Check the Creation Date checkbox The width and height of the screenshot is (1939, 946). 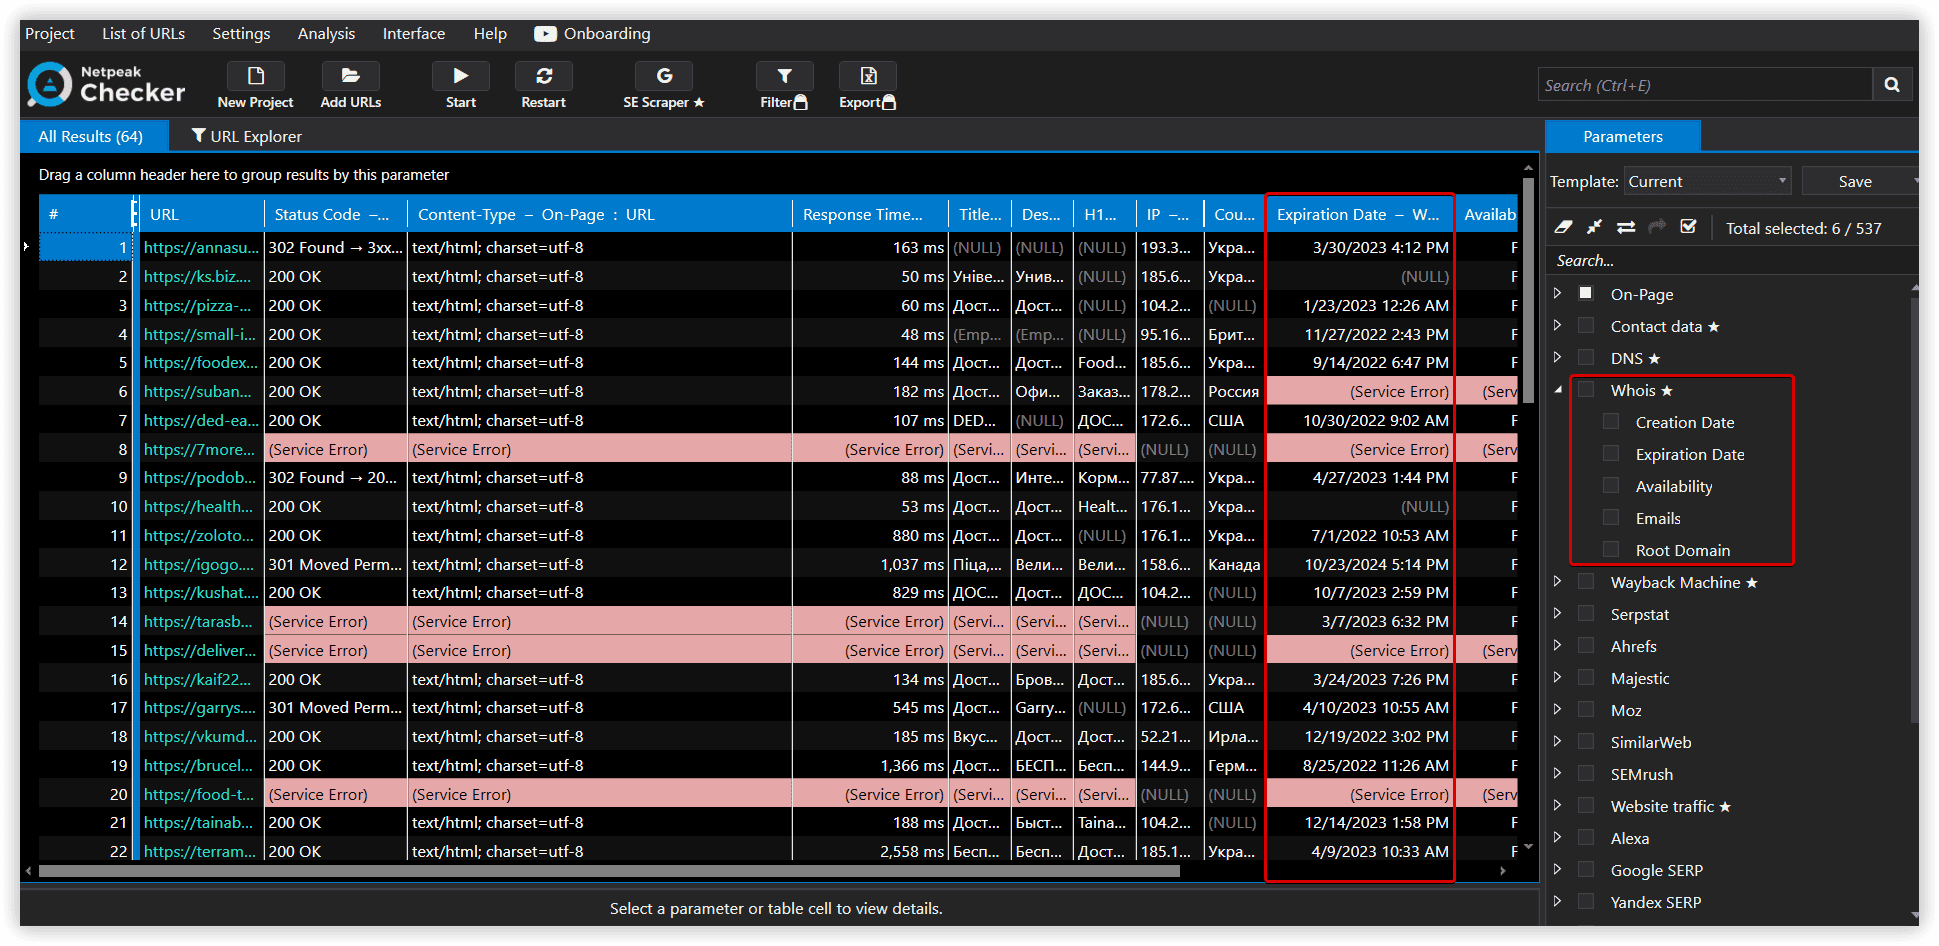pos(1611,422)
